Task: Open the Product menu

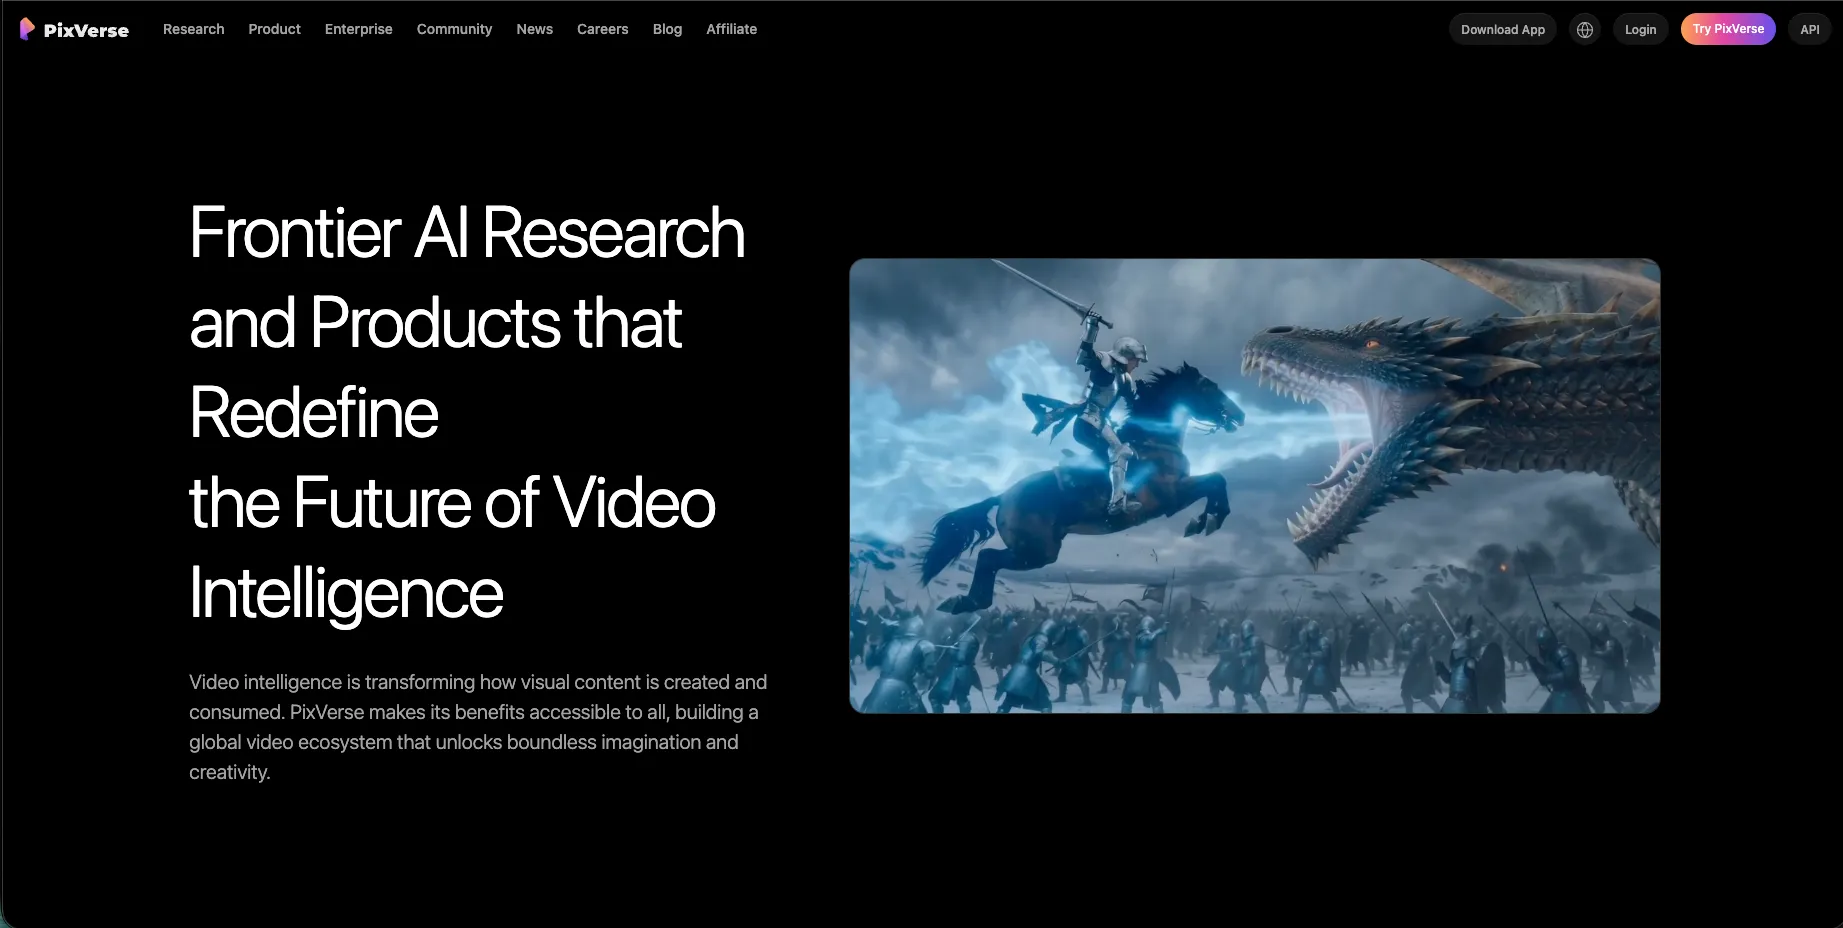Action: click(275, 29)
